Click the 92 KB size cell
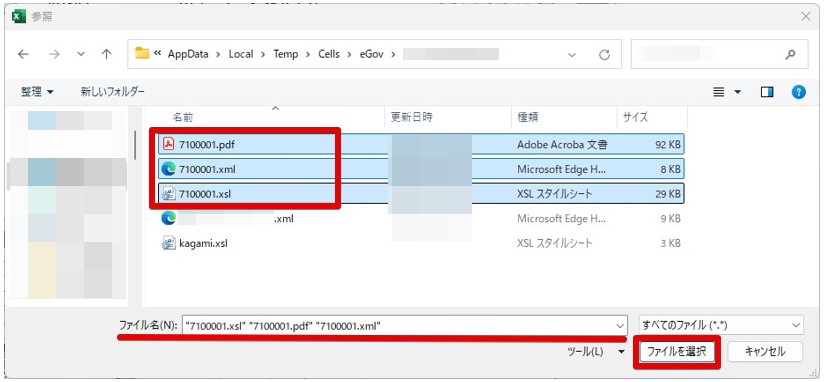 [668, 144]
